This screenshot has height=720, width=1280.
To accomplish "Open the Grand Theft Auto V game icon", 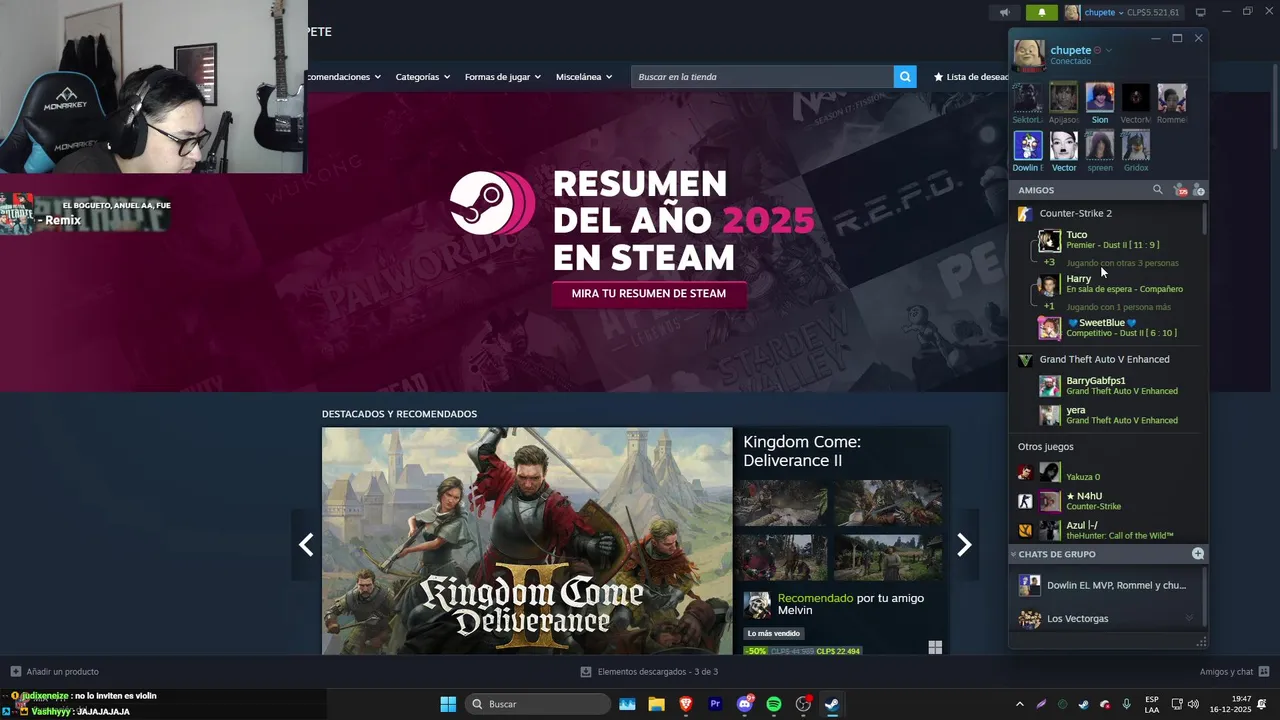I will pyautogui.click(x=1024, y=360).
